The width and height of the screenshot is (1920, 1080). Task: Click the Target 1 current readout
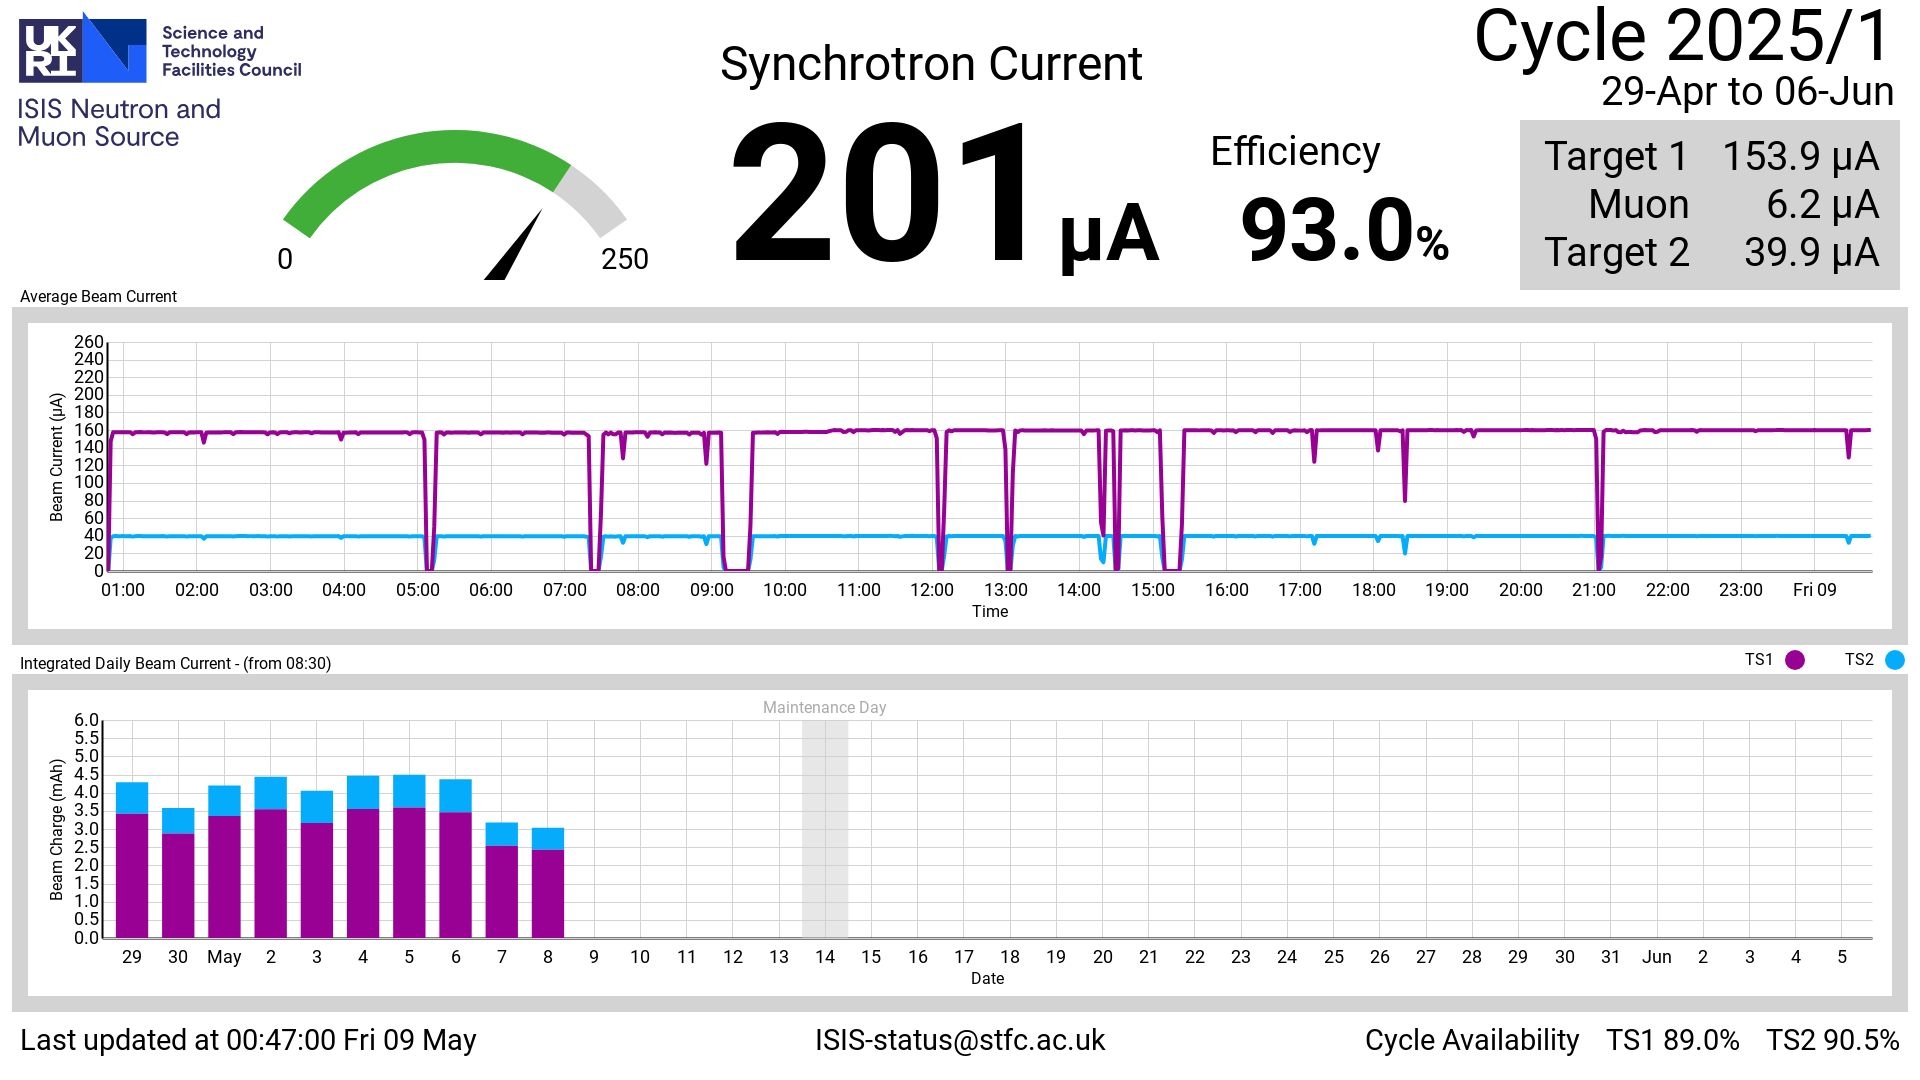[x=1799, y=157]
